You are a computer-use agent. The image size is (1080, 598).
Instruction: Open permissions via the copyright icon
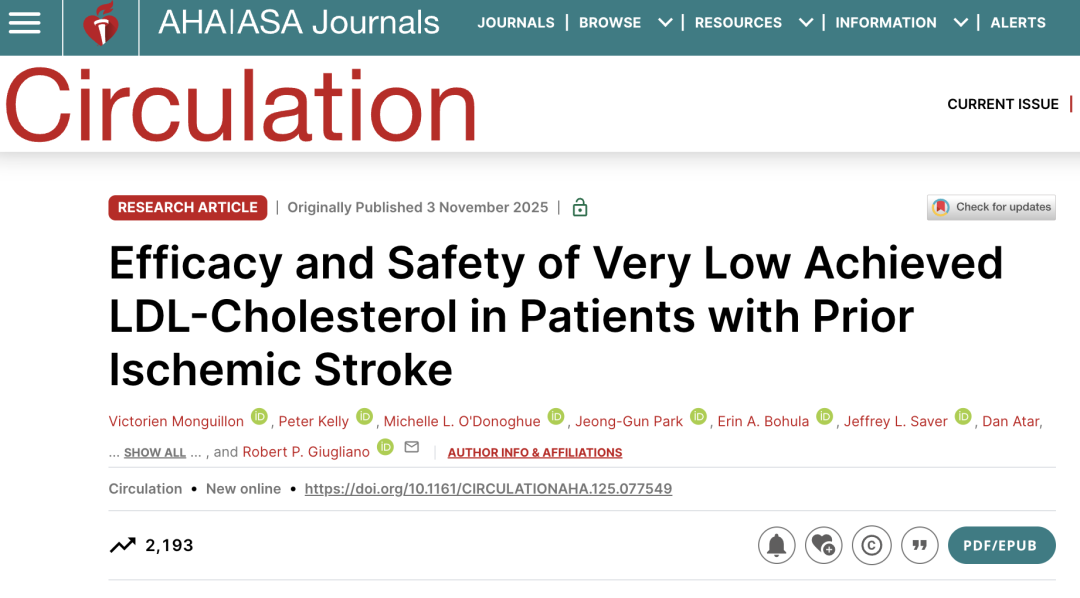point(871,545)
